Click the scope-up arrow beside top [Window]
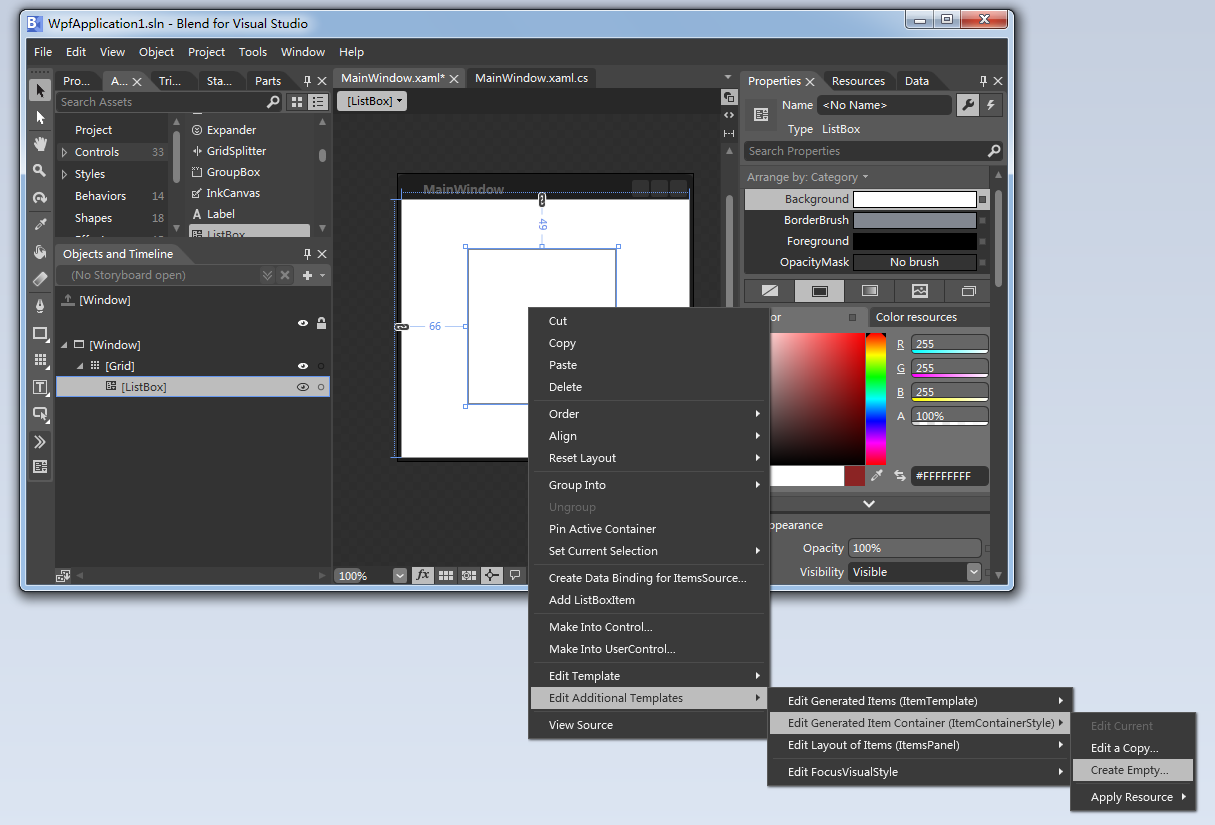Viewport: 1215px width, 825px height. (x=68, y=300)
